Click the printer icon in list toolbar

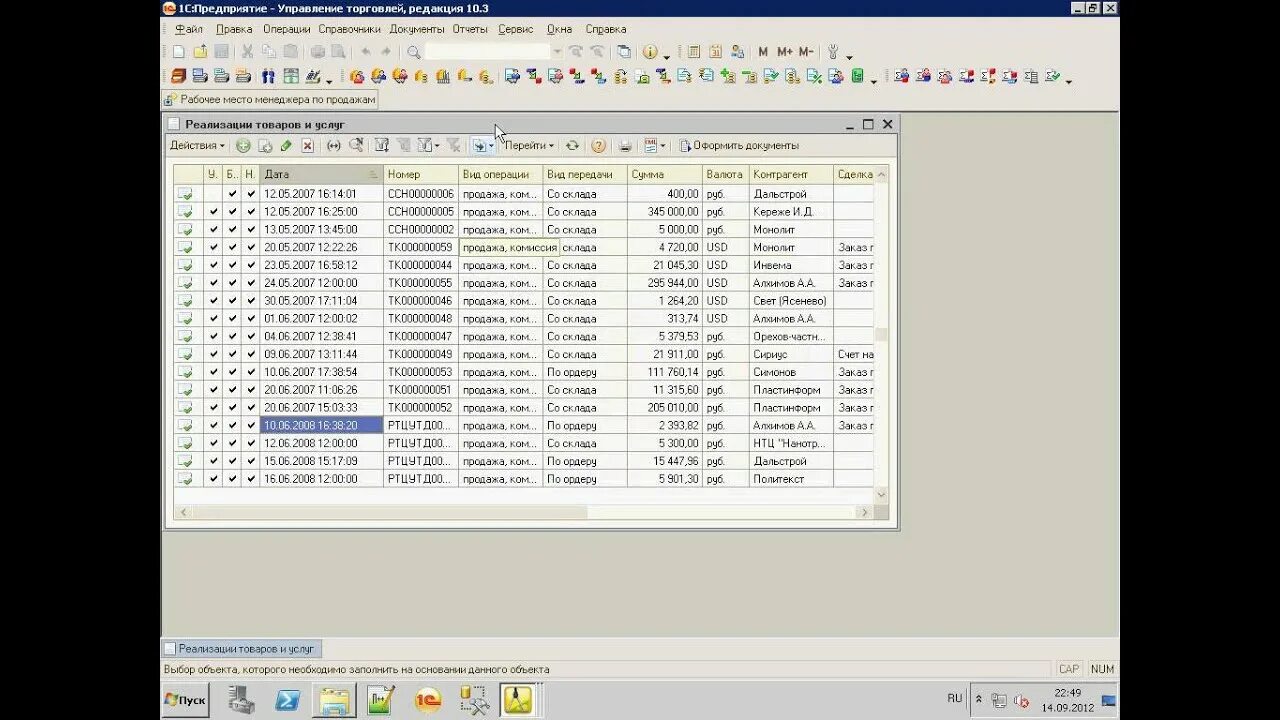coord(625,146)
